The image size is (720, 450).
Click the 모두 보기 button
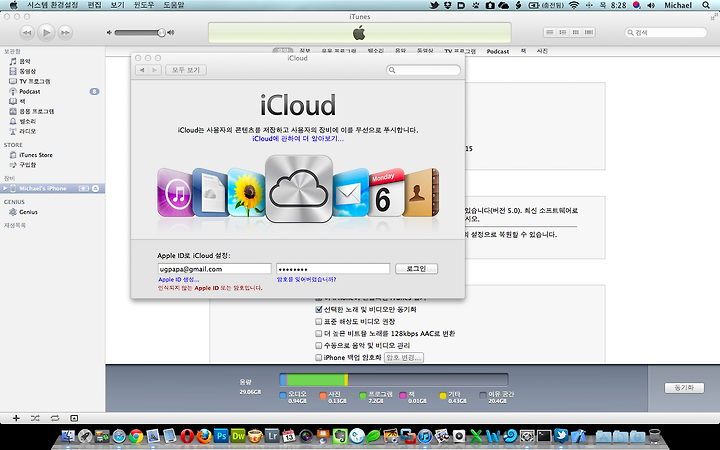[186, 70]
